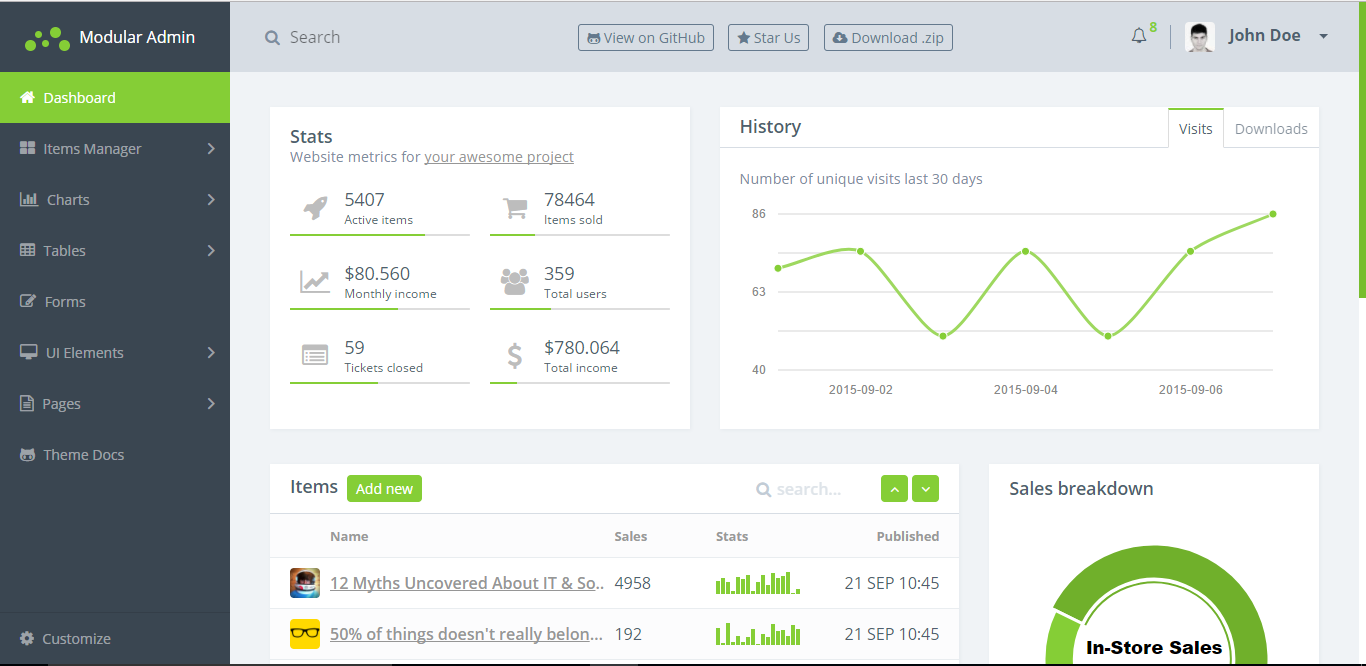Expand the UI Elements submenu chevron

(211, 352)
